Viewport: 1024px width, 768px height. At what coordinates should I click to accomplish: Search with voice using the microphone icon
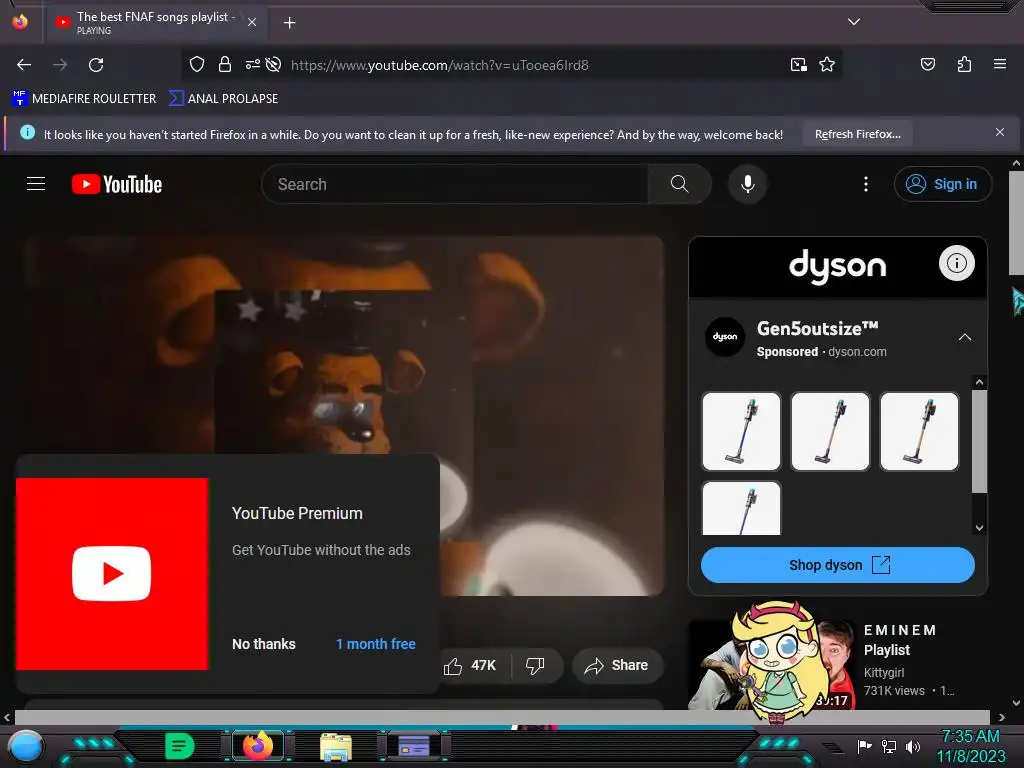(748, 184)
